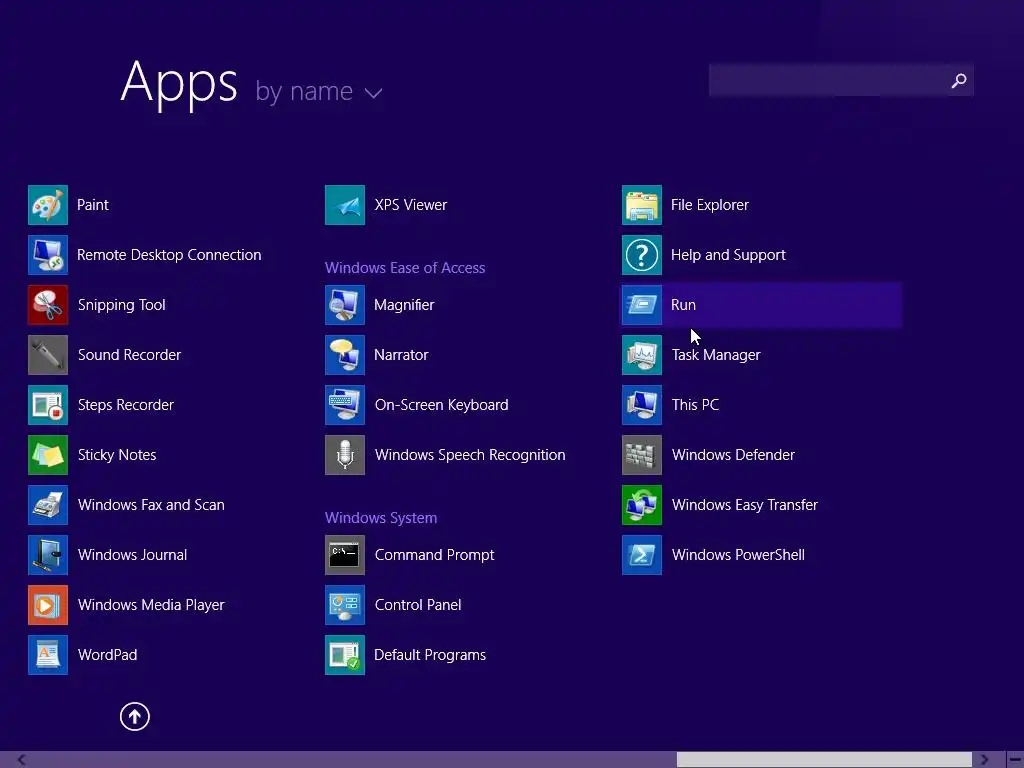
Task: Click the 'File Explorer' label
Action: (x=709, y=205)
